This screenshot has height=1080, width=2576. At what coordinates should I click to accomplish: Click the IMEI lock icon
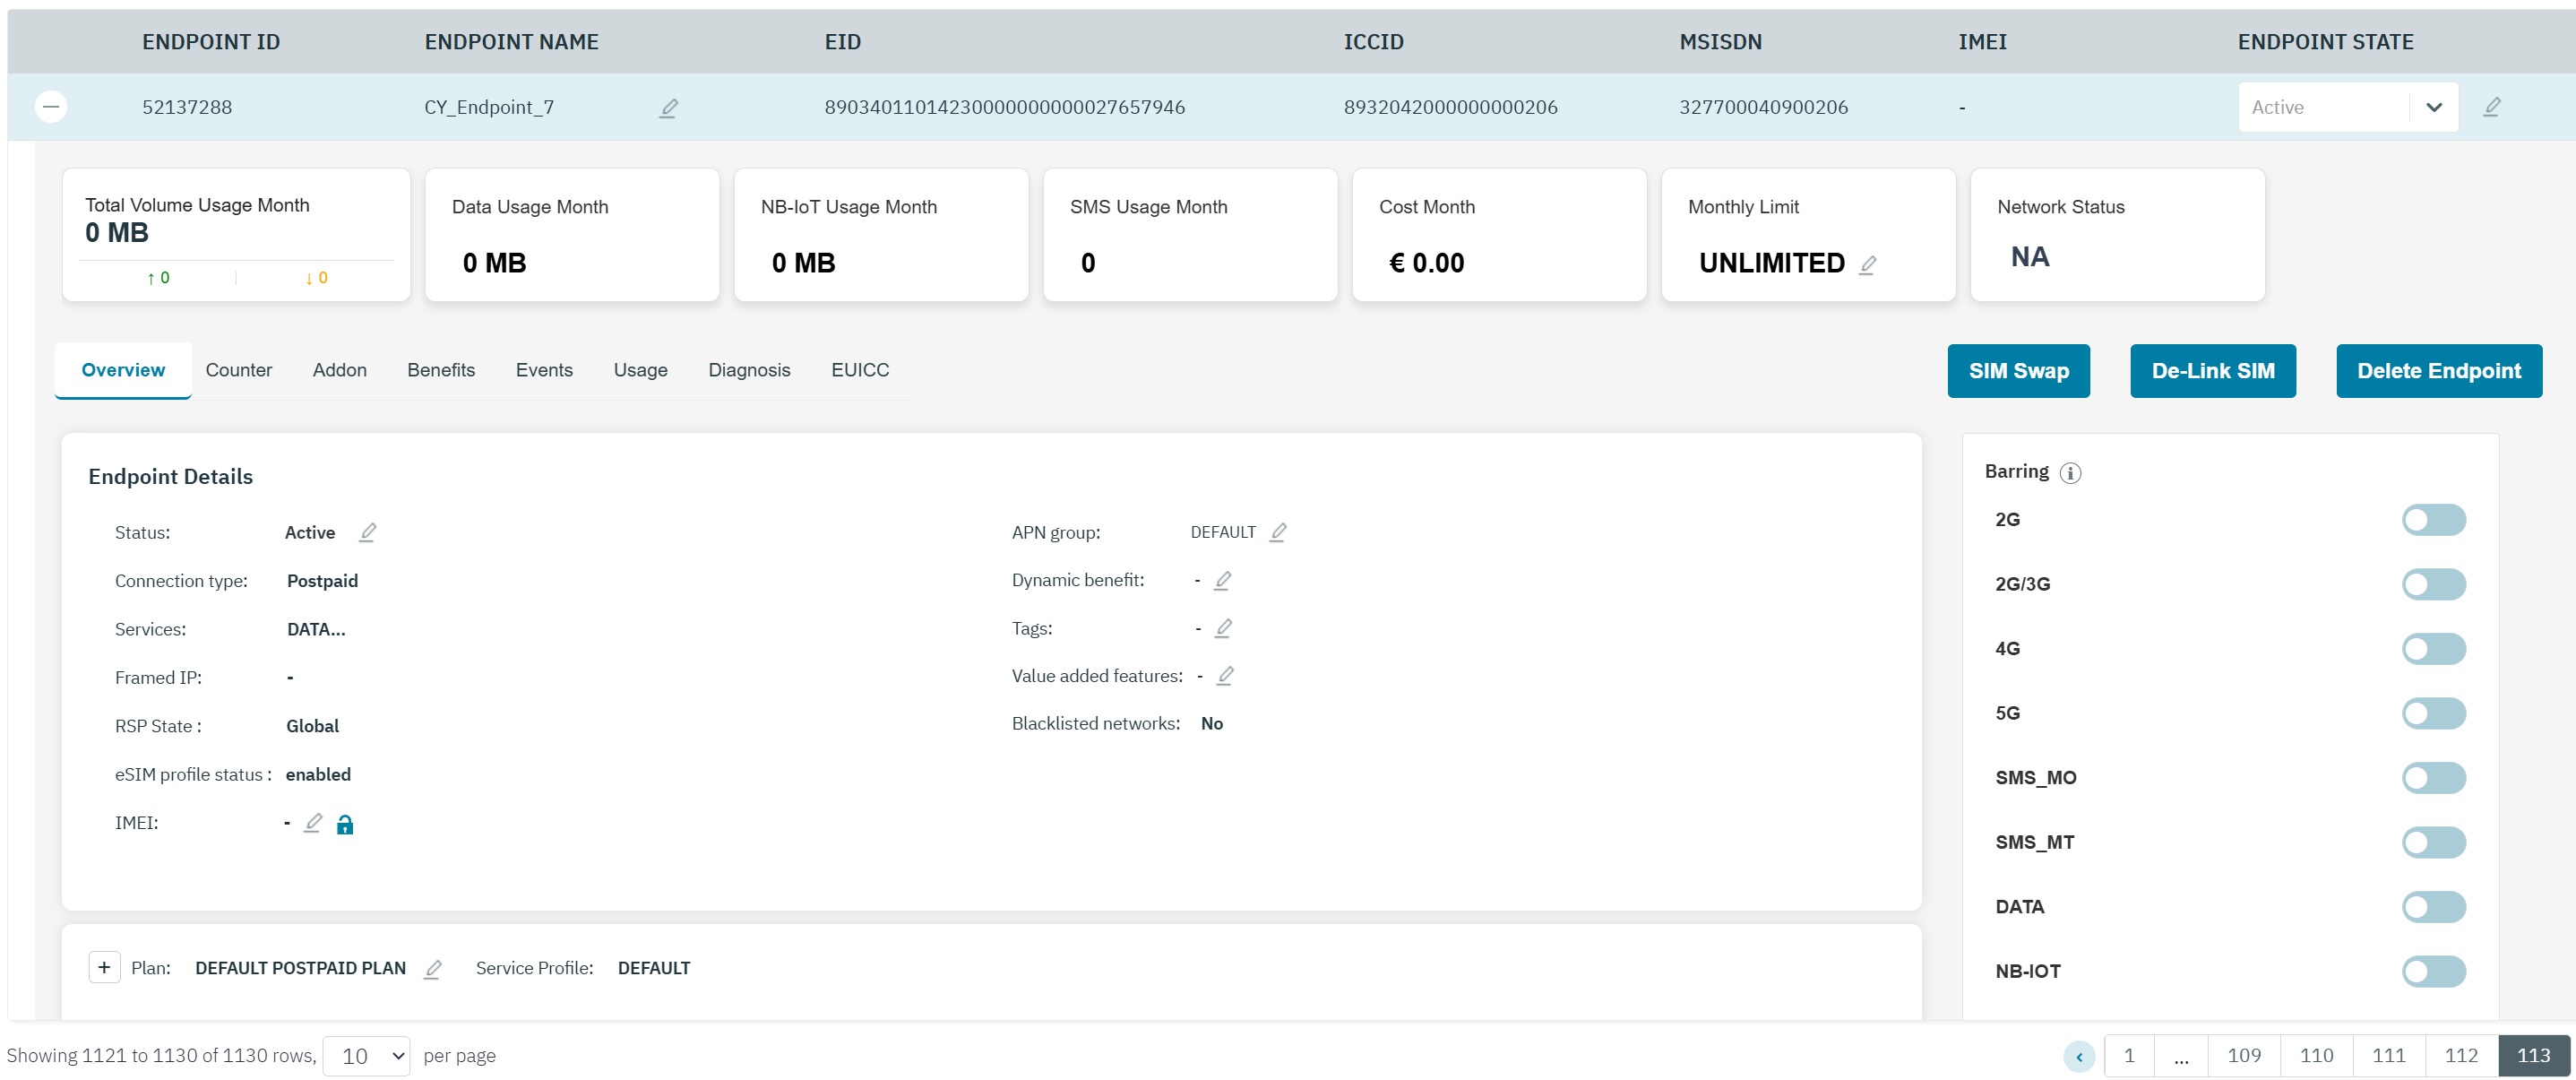pyautogui.click(x=345, y=824)
